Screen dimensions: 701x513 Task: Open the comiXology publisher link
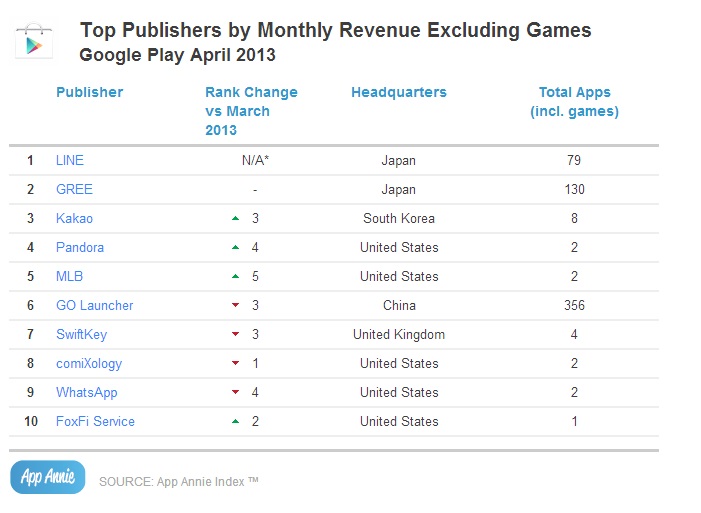89,364
